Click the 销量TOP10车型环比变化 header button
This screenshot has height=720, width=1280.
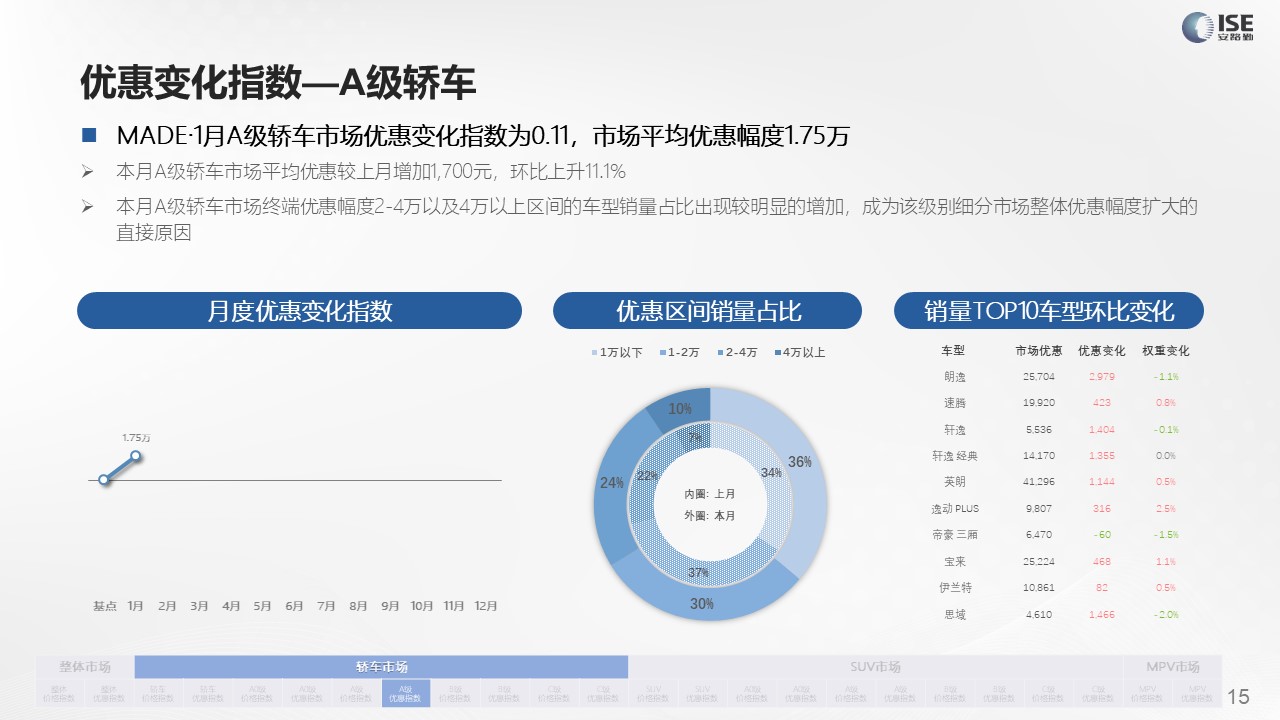1048,311
